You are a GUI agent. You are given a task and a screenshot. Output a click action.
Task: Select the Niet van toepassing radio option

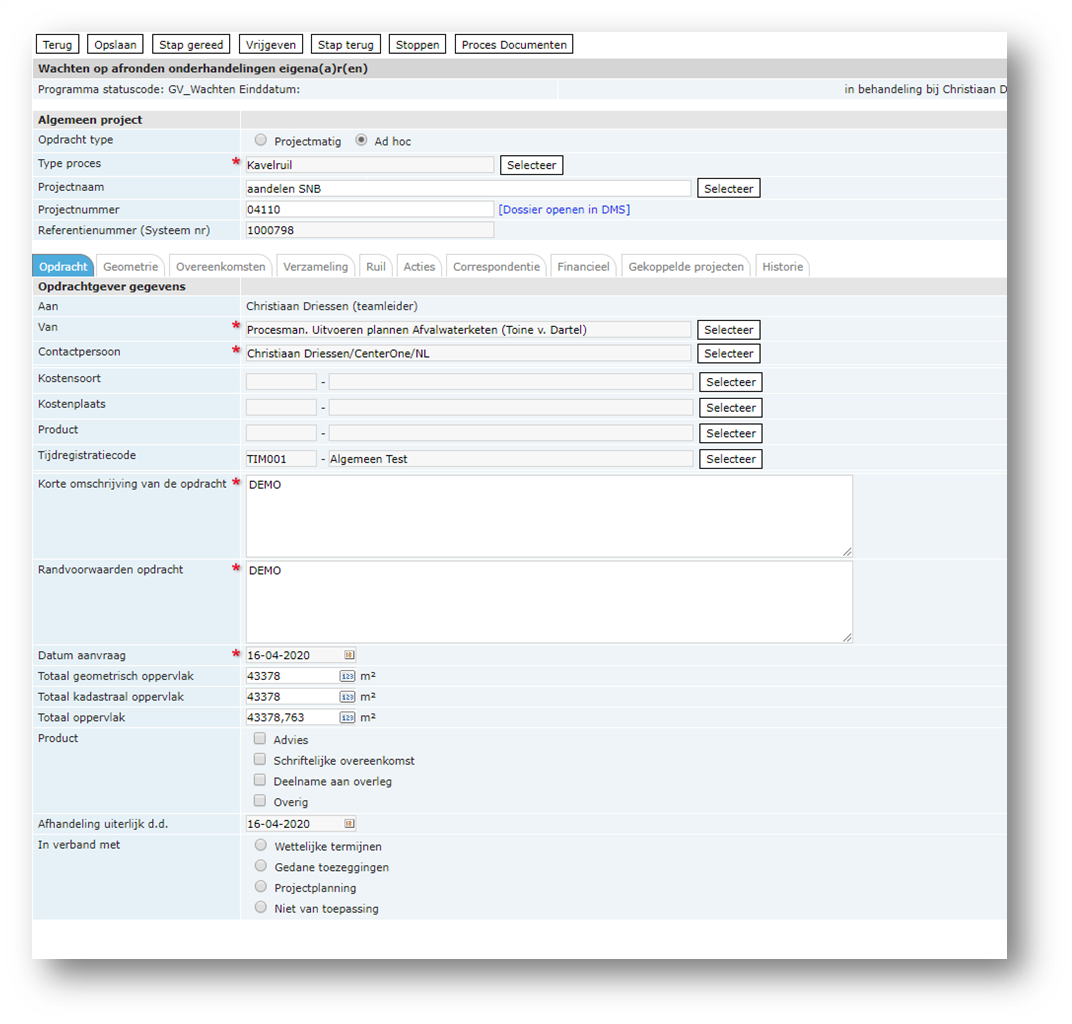[x=261, y=908]
